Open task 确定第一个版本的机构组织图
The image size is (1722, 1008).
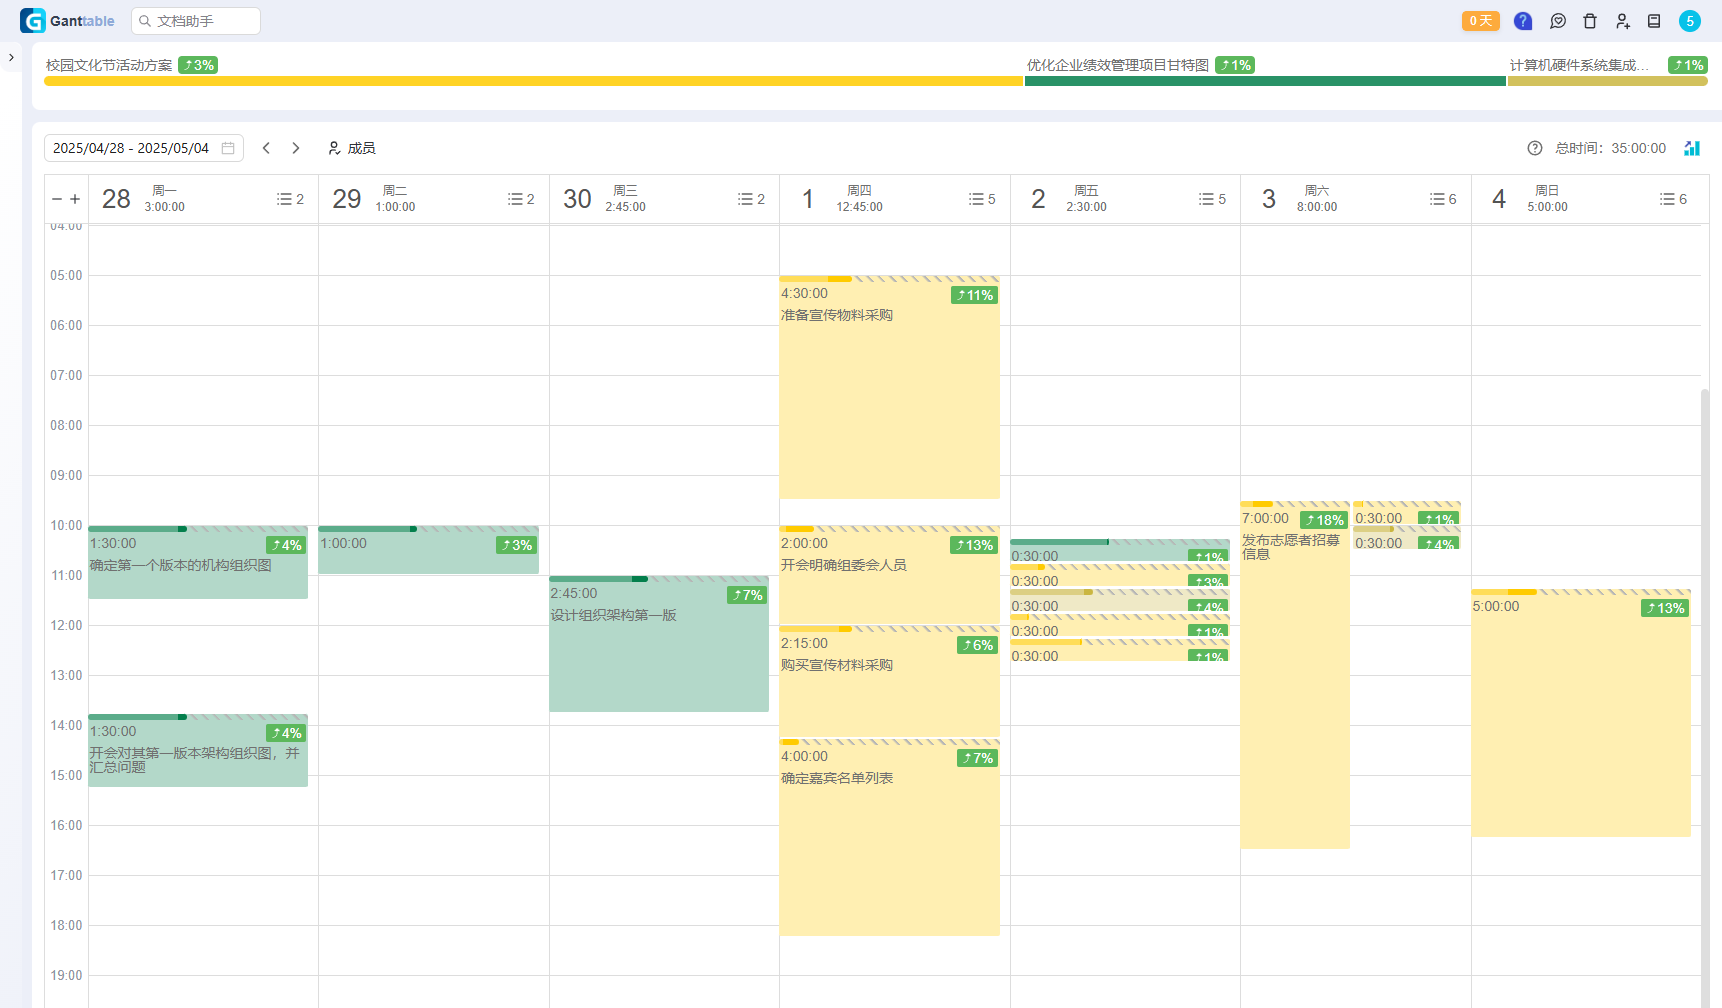click(198, 563)
